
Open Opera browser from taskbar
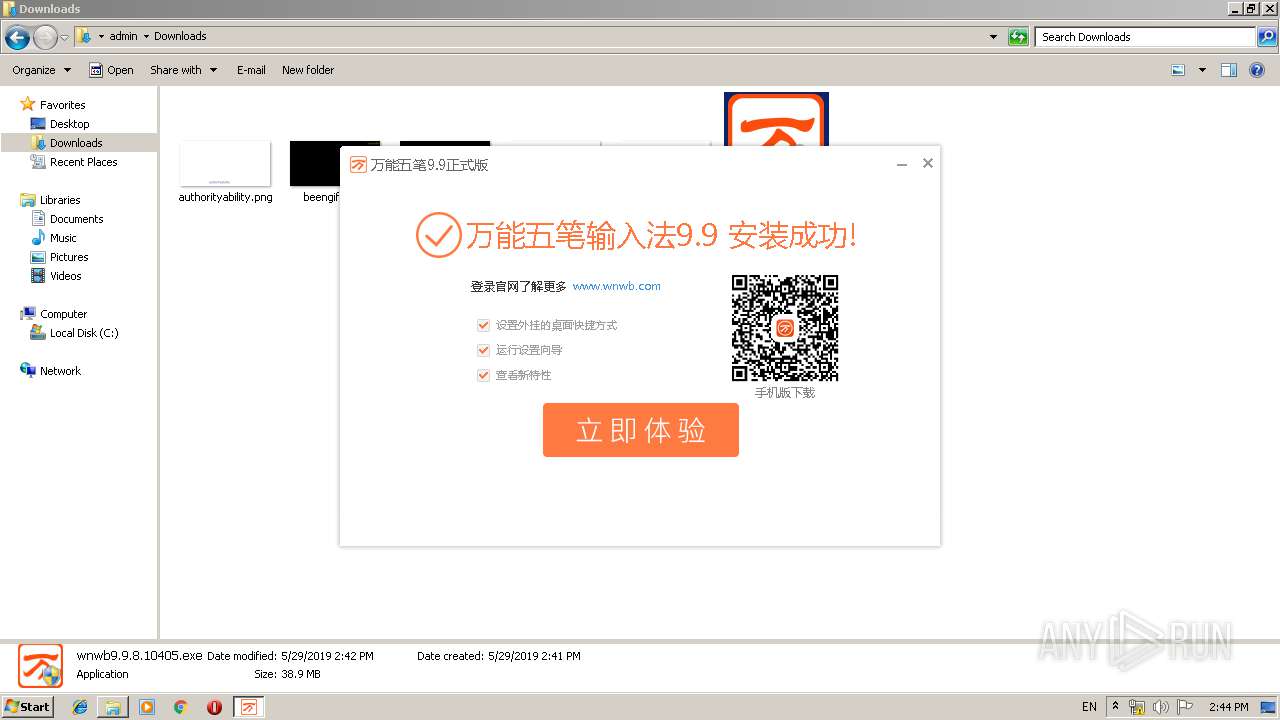[214, 707]
